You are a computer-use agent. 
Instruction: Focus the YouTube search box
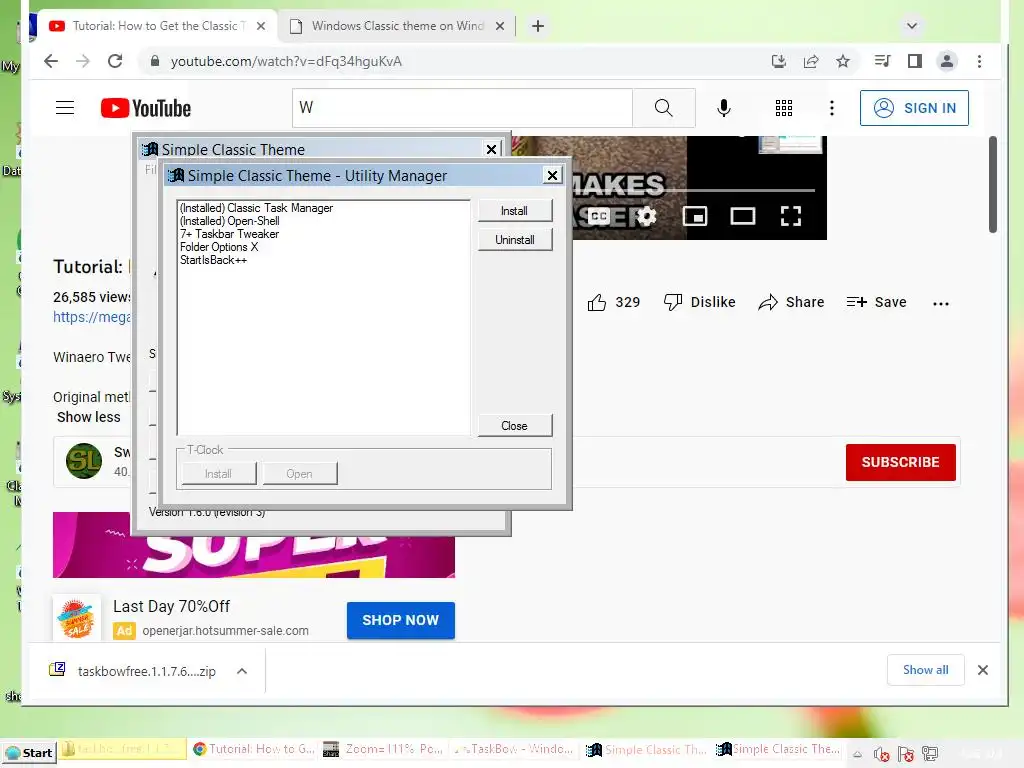pyautogui.click(x=462, y=108)
